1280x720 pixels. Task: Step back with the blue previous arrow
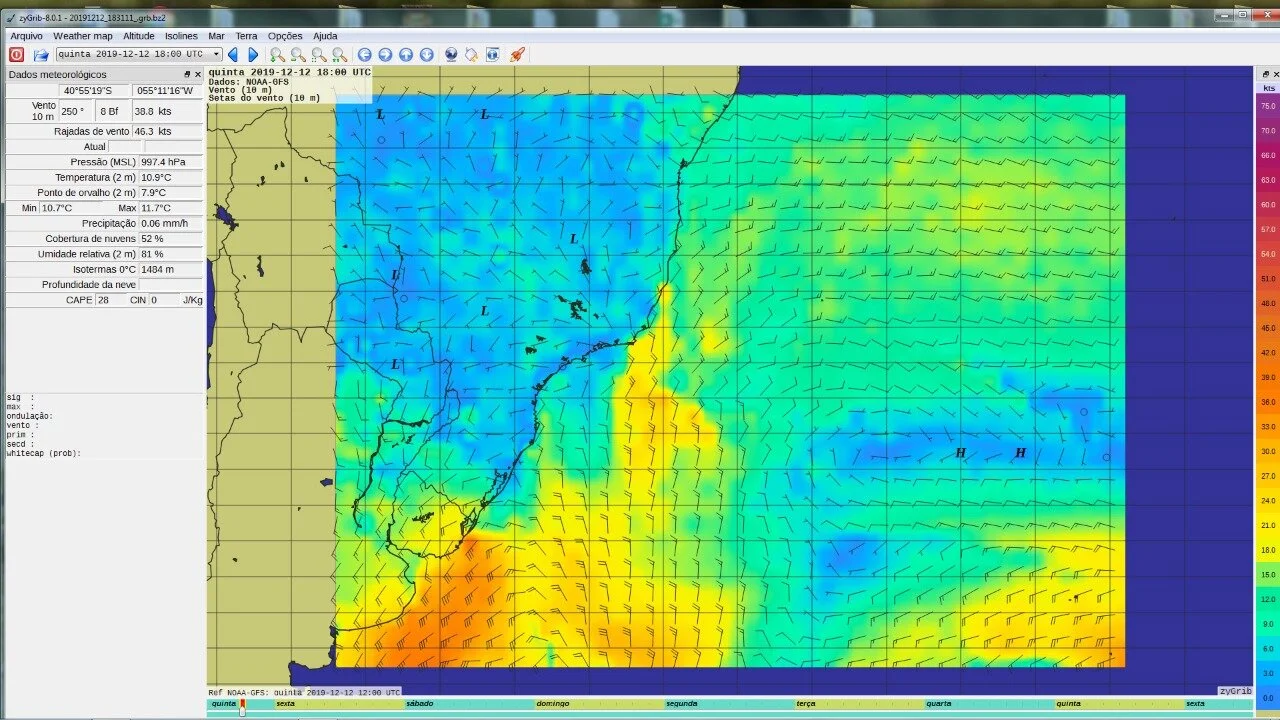[232, 54]
